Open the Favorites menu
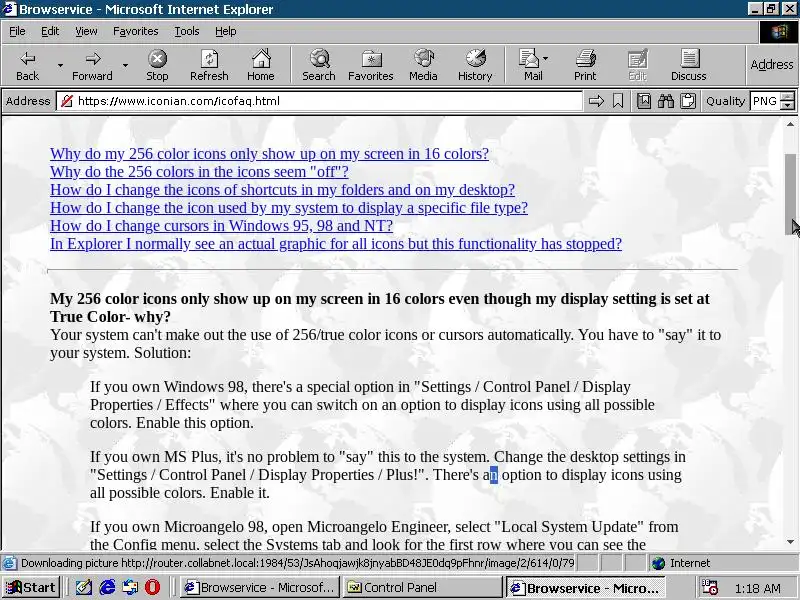This screenshot has height=600, width=800. coord(136,32)
